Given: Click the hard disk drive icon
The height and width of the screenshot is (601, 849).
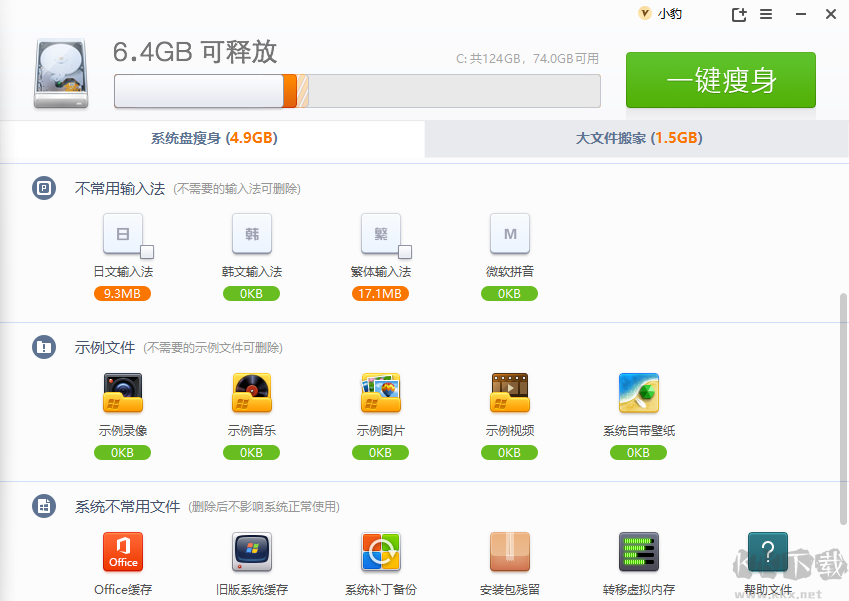Looking at the screenshot, I should pos(61,74).
